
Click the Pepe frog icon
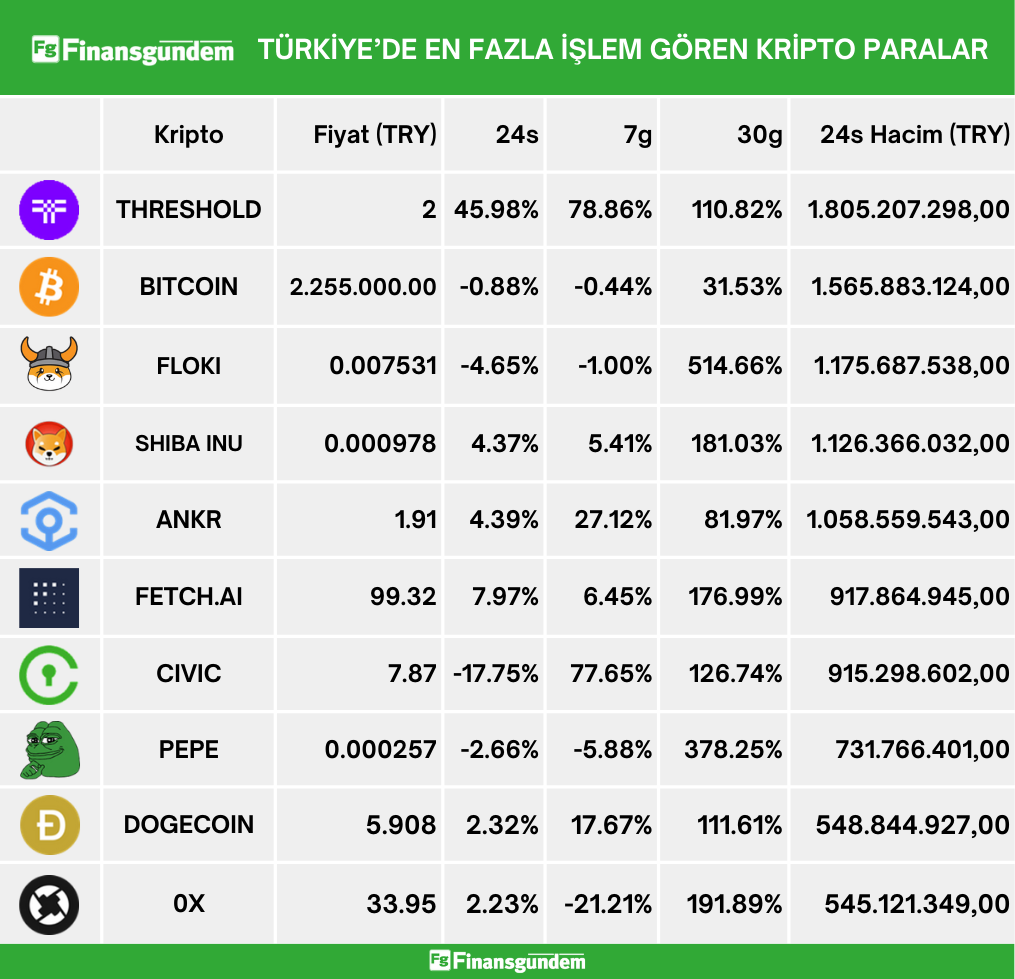coord(49,750)
